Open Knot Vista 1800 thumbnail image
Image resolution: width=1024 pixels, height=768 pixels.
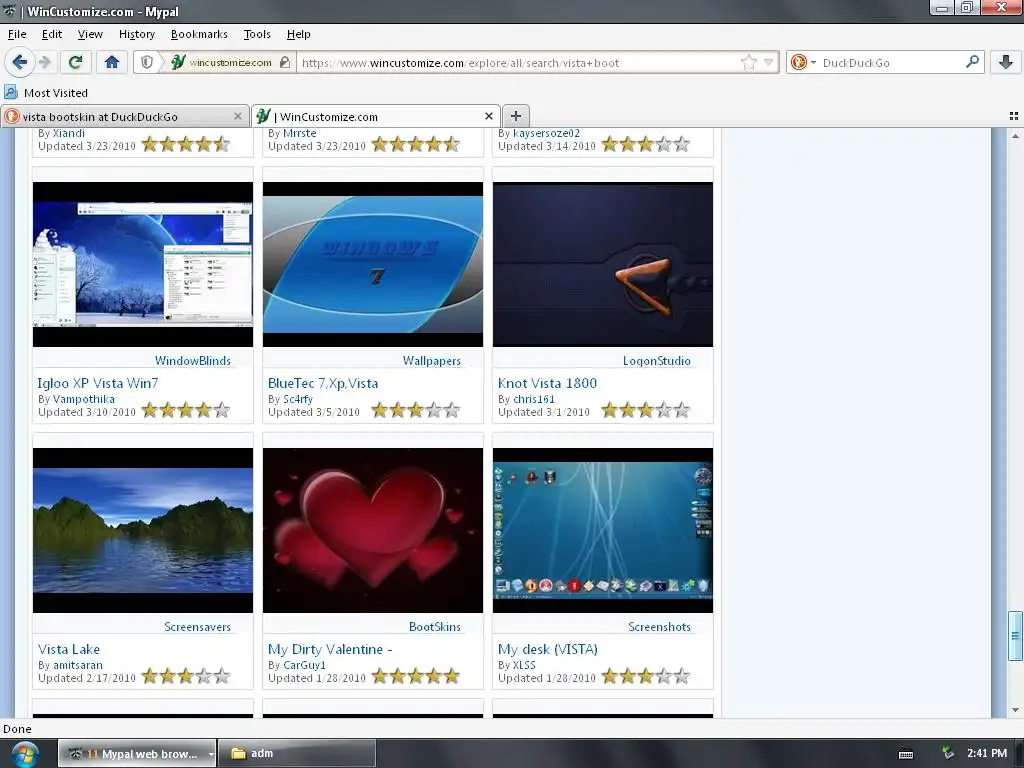coord(603,264)
